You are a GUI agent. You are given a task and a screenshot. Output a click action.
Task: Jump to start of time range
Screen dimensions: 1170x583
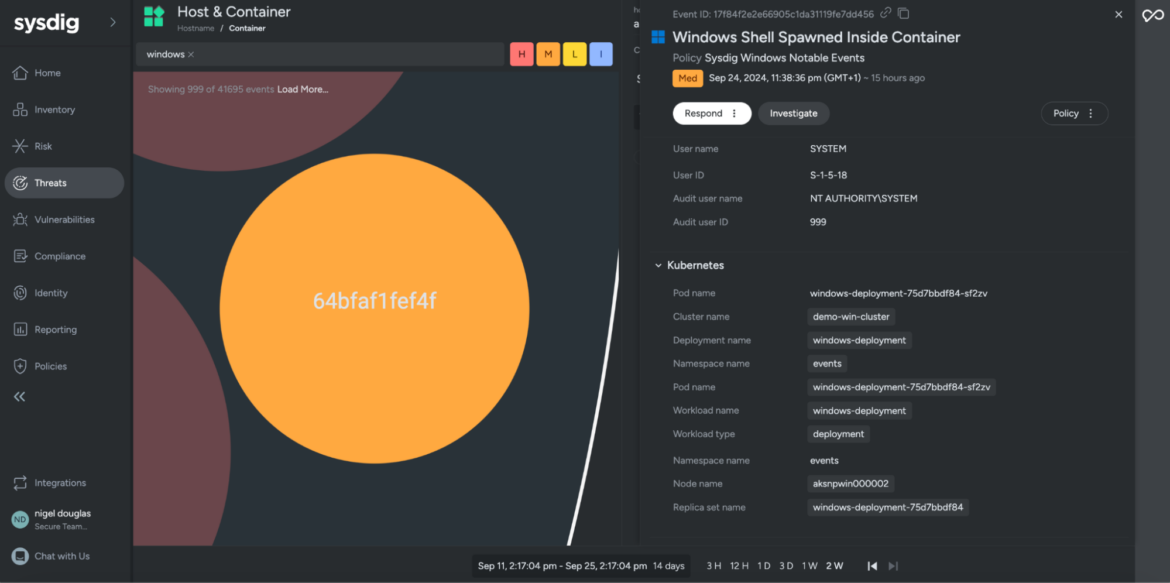tap(872, 566)
